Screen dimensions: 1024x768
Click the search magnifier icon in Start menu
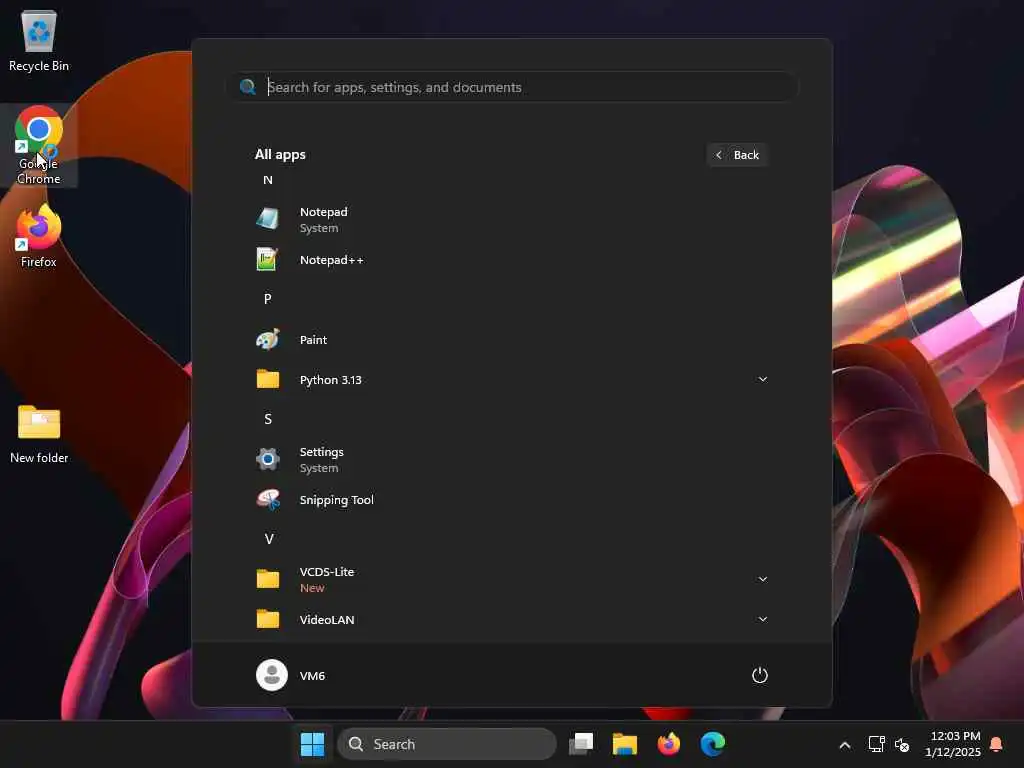pos(248,87)
